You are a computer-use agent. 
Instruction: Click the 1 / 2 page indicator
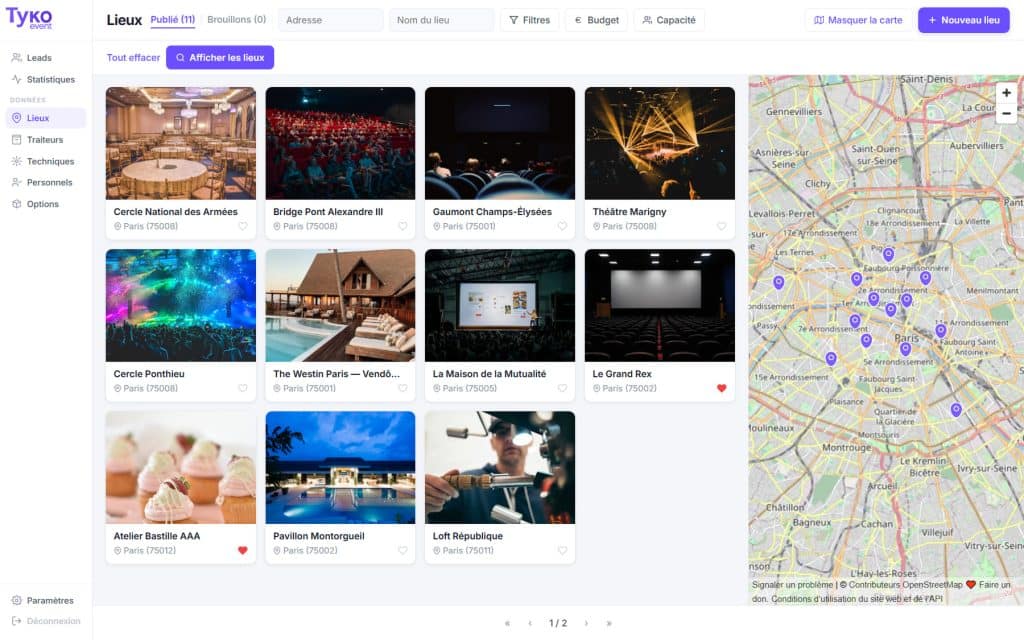558,623
